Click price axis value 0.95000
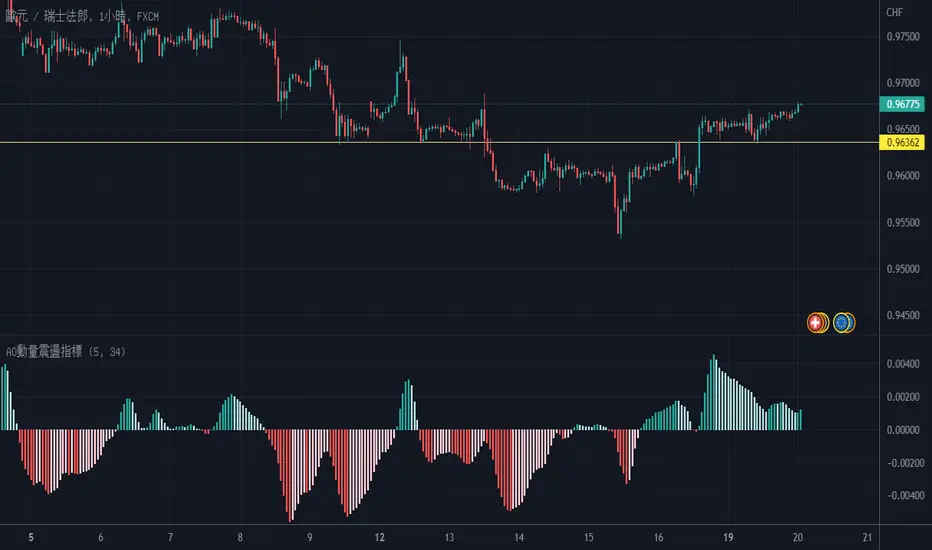Image resolution: width=932 pixels, height=550 pixels. 903,269
